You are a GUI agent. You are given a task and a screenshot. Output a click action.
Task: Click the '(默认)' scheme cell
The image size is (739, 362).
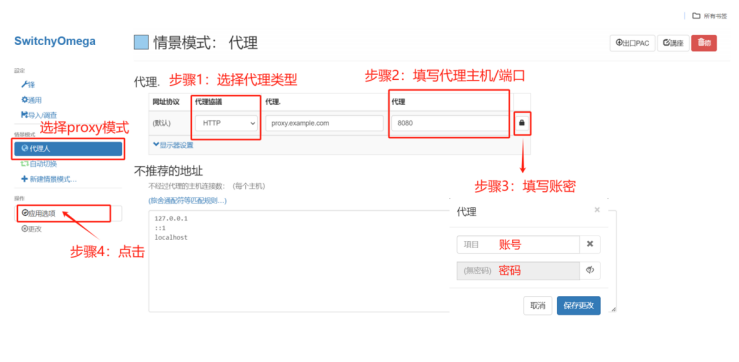pos(161,123)
